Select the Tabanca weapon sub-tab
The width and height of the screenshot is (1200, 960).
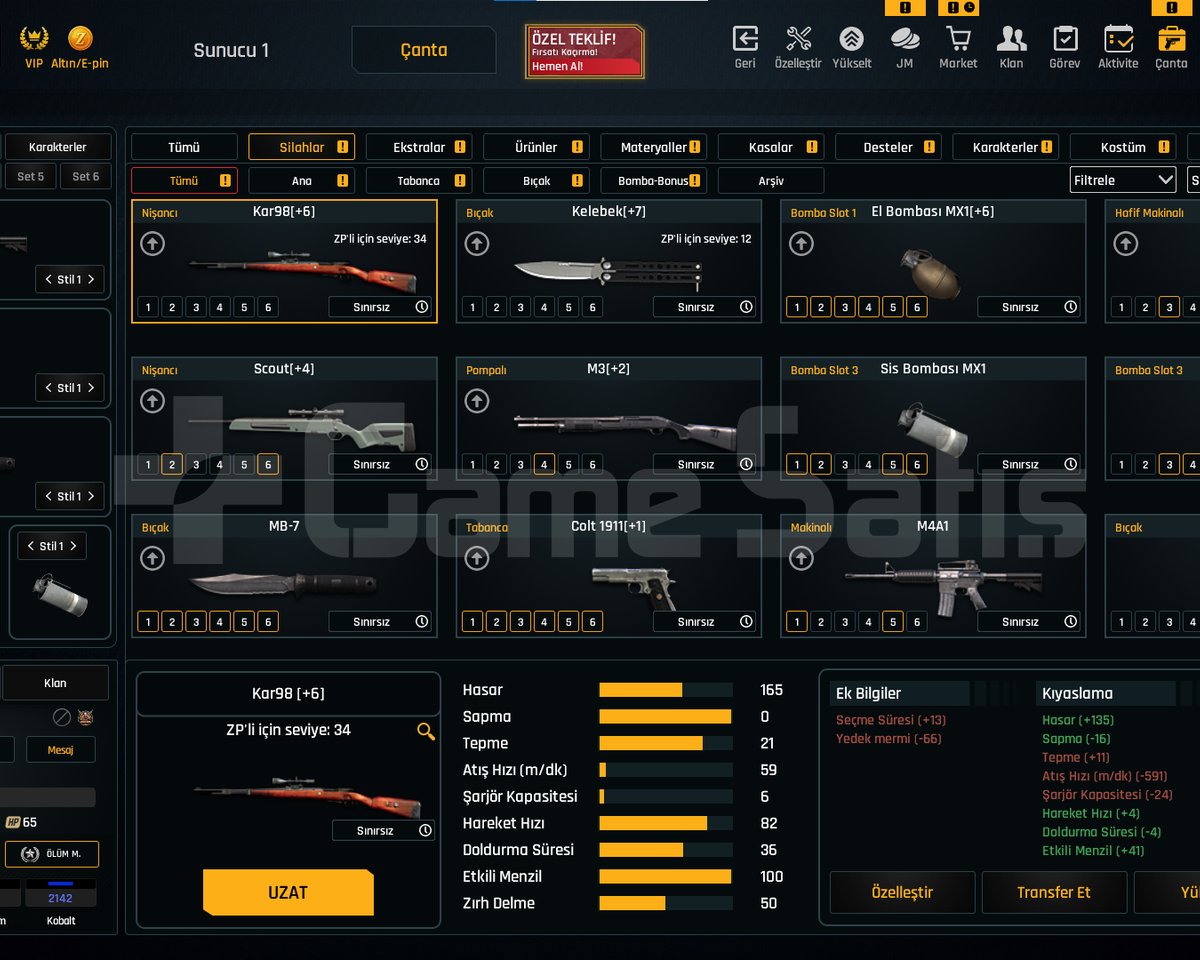(419, 181)
